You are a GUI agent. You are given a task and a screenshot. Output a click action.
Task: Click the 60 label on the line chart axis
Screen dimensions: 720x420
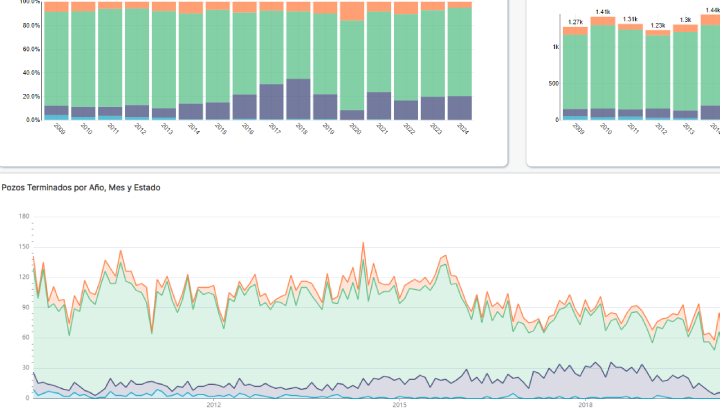click(x=25, y=337)
